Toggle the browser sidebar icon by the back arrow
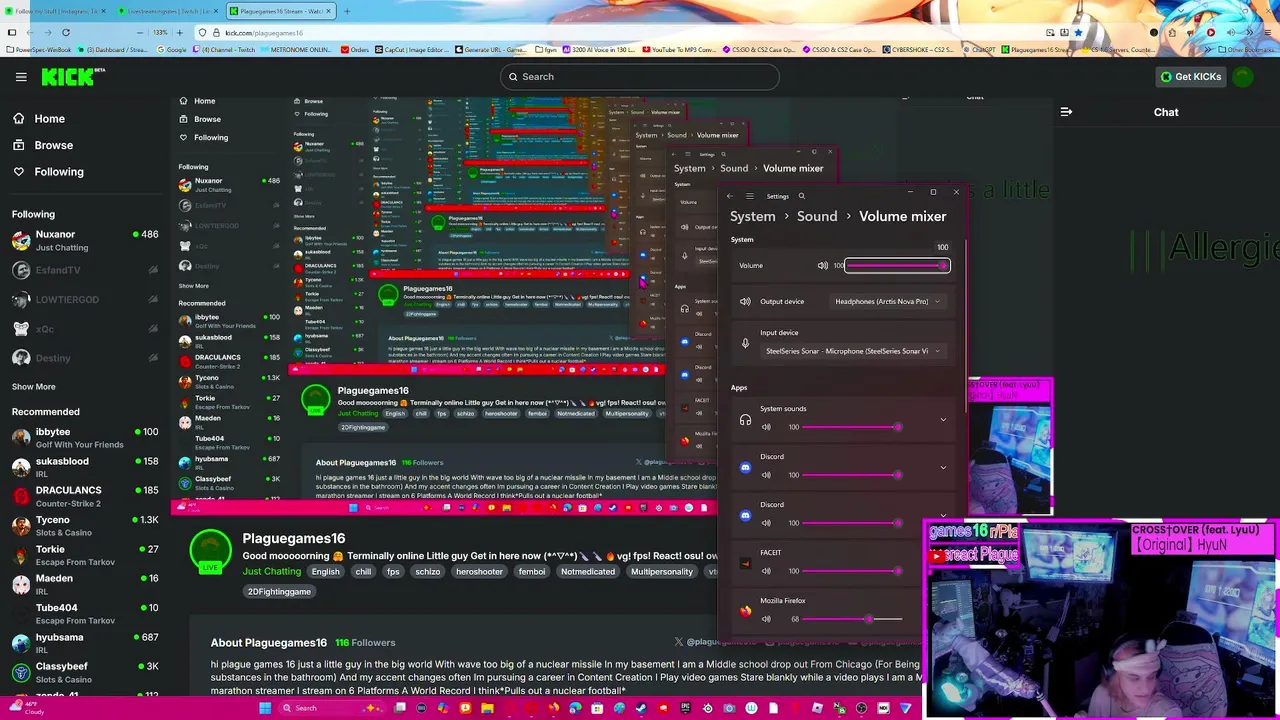Image resolution: width=1280 pixels, height=720 pixels. pyautogui.click(x=11, y=32)
